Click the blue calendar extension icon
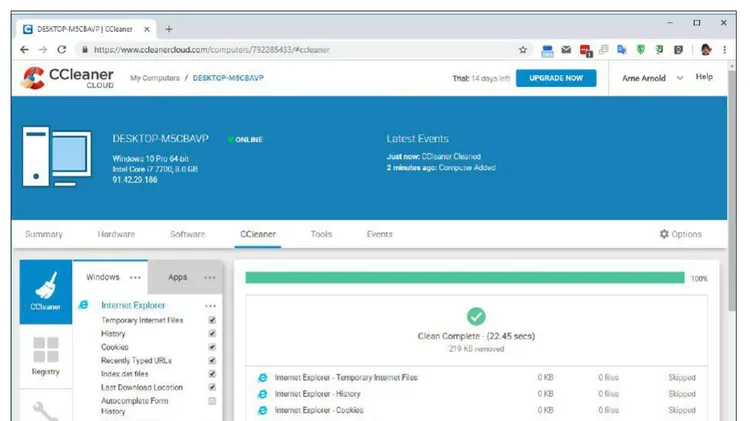 547,50
